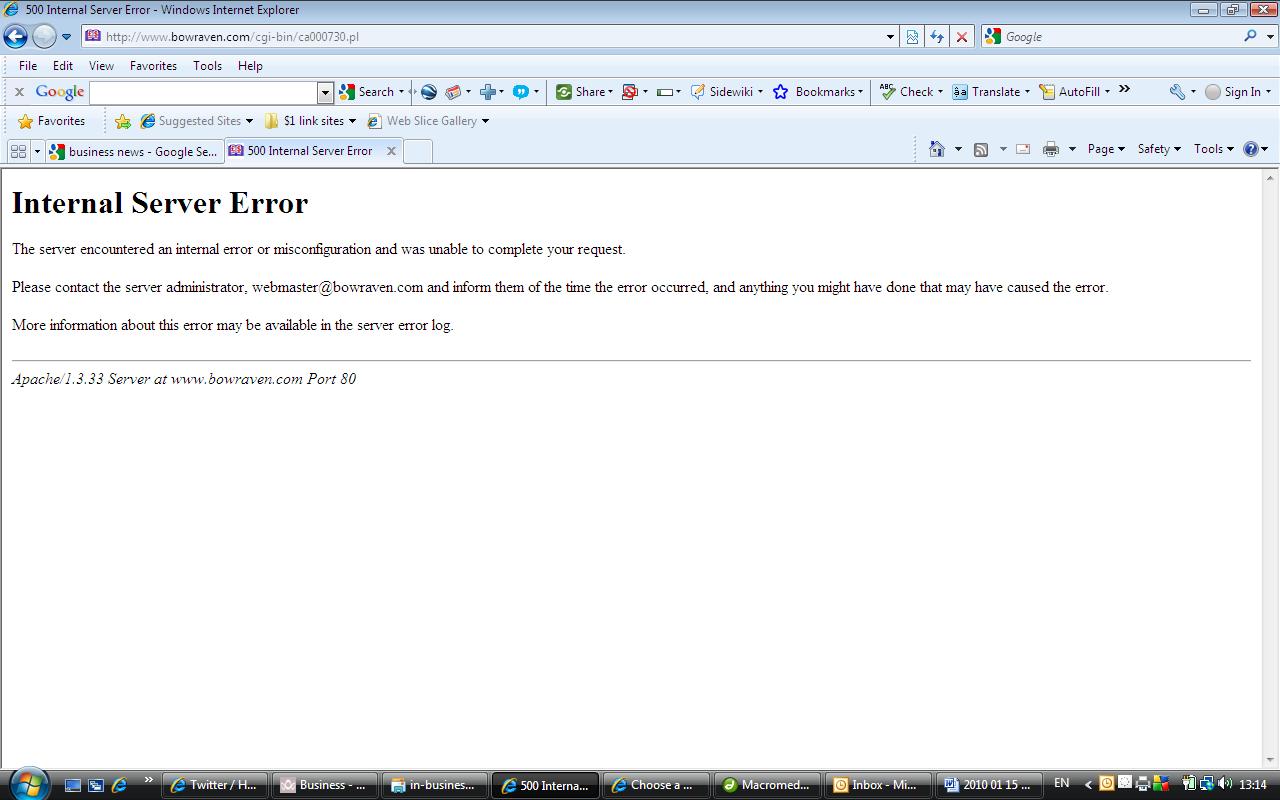Open the View menu
The width and height of the screenshot is (1280, 800).
101,66
